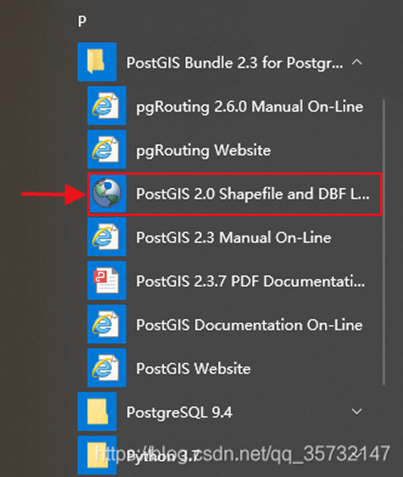Click the PostGIS Bundle folder icon

pyautogui.click(x=97, y=62)
